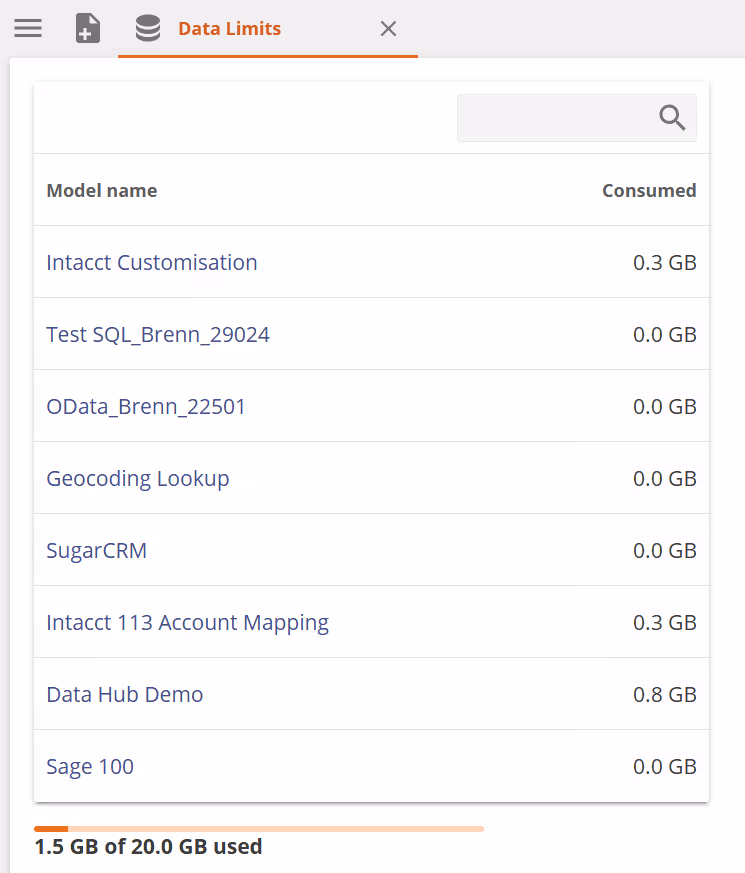Click the database icon on the tab

pos(148,29)
